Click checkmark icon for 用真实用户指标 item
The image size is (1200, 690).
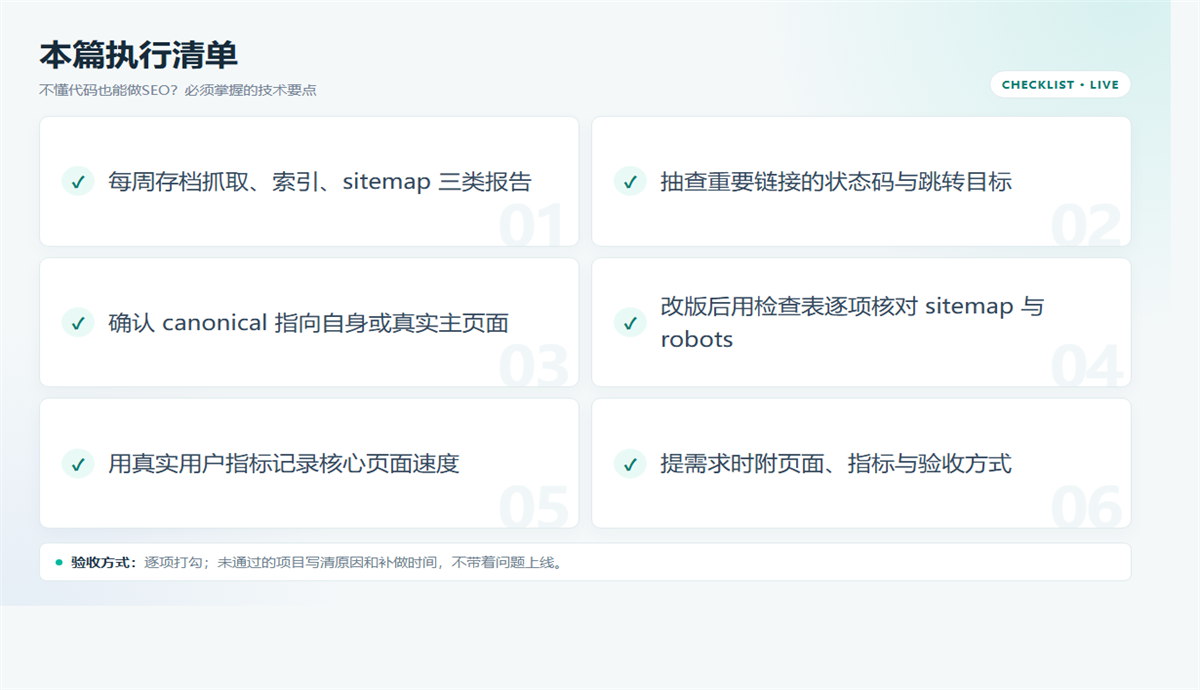[x=78, y=463]
